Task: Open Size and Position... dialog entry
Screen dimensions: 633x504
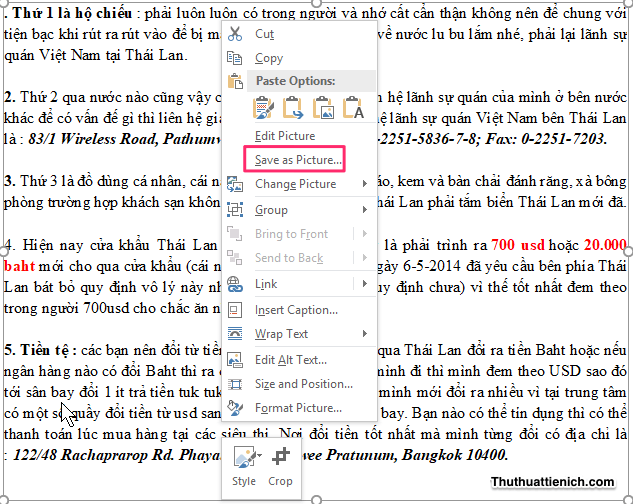Action: [304, 384]
